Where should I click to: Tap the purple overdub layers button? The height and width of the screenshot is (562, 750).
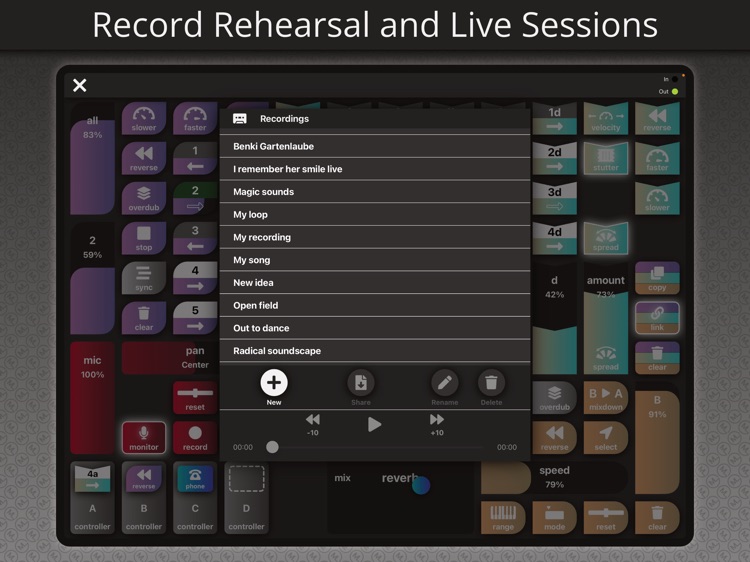(143, 198)
